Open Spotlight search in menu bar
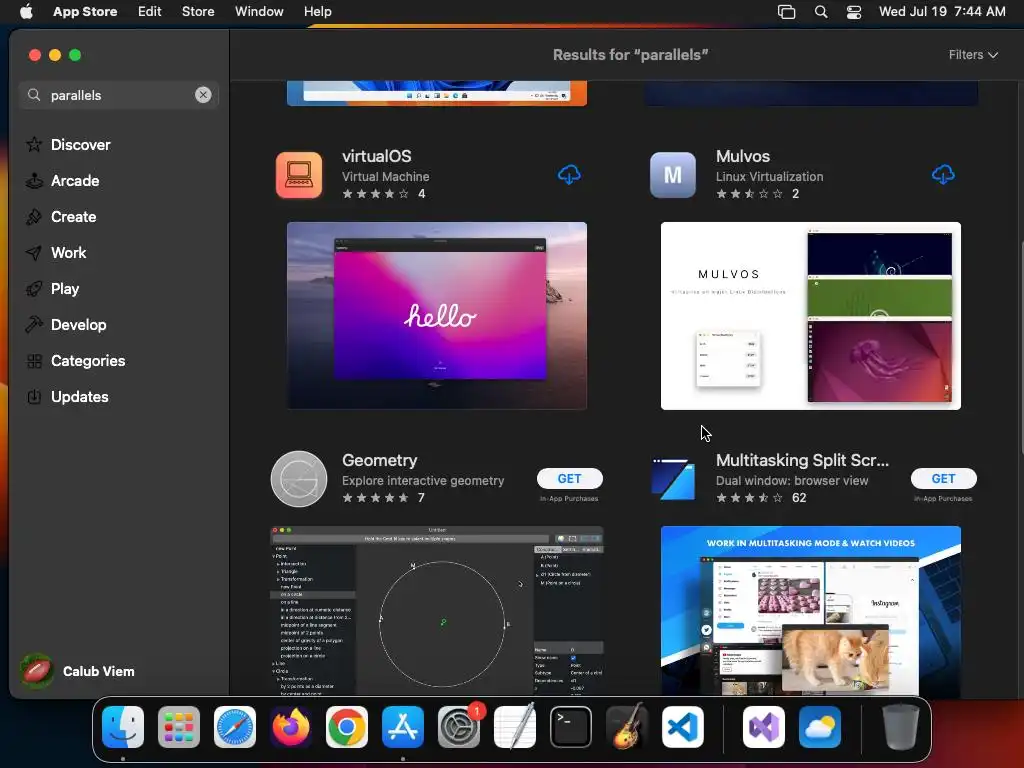This screenshot has width=1024, height=768. click(821, 11)
